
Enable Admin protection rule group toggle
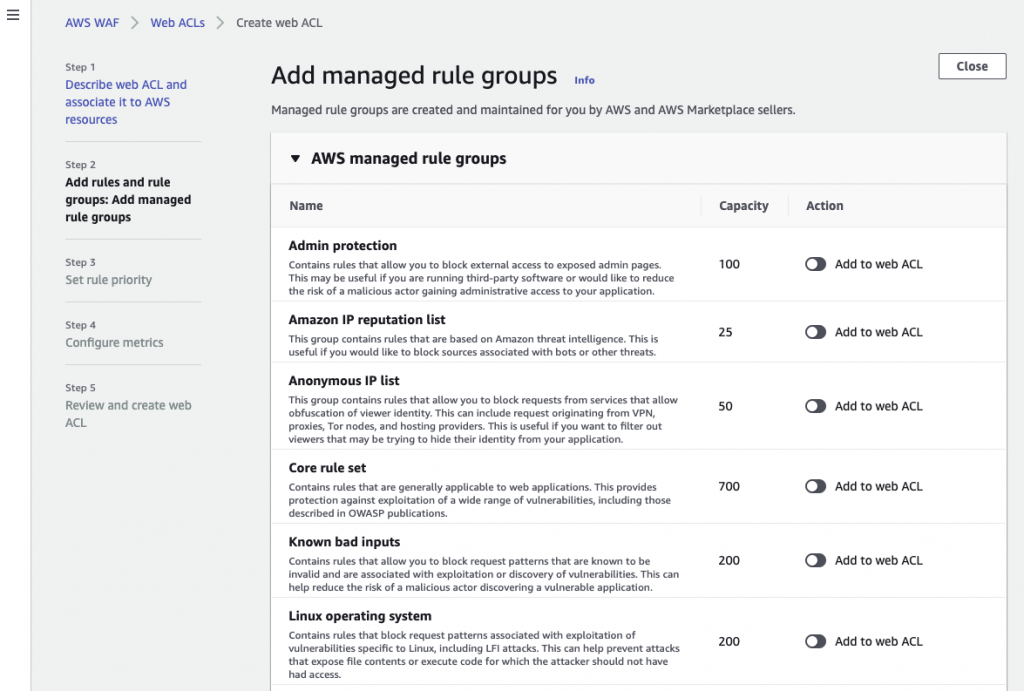coord(815,264)
